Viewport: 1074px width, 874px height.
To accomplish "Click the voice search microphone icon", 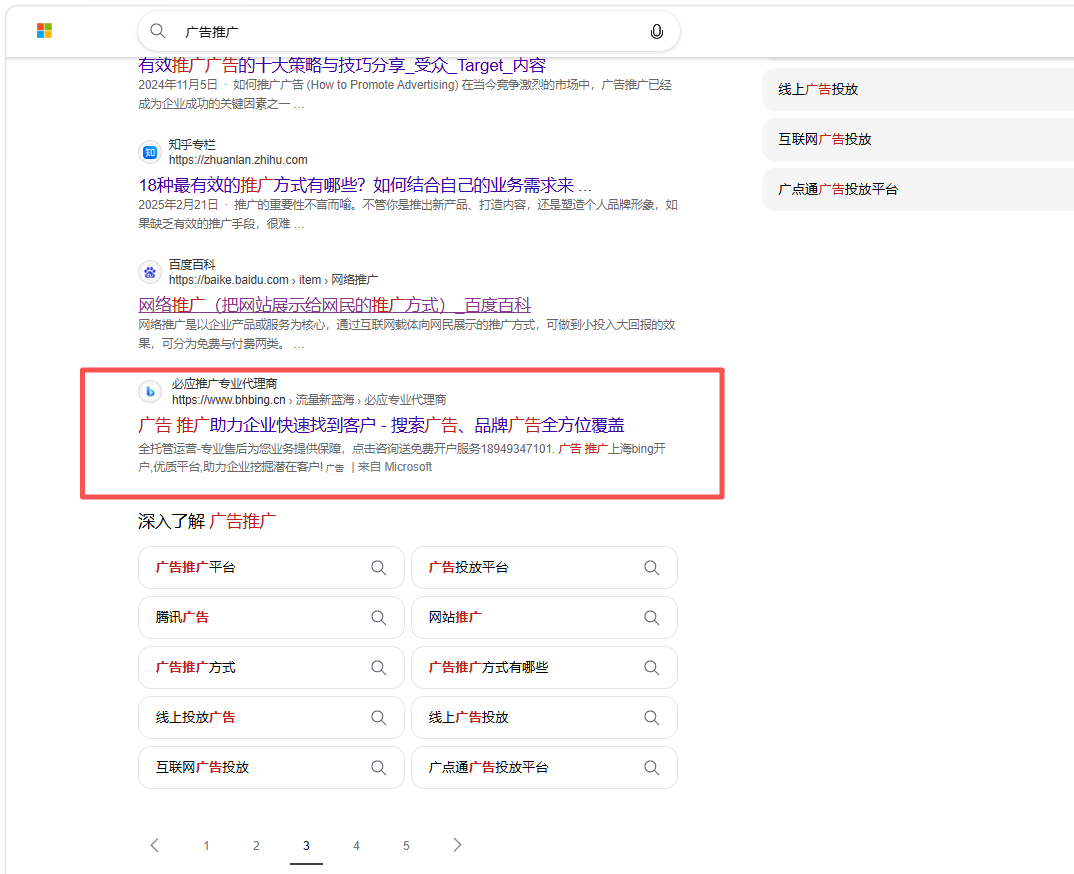I will pyautogui.click(x=656, y=32).
